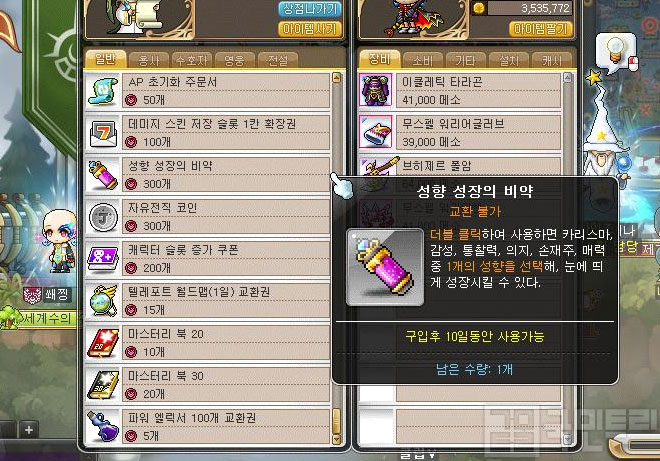The image size is (660, 461).
Task: Open the 전설 shop tab
Action: click(278, 61)
